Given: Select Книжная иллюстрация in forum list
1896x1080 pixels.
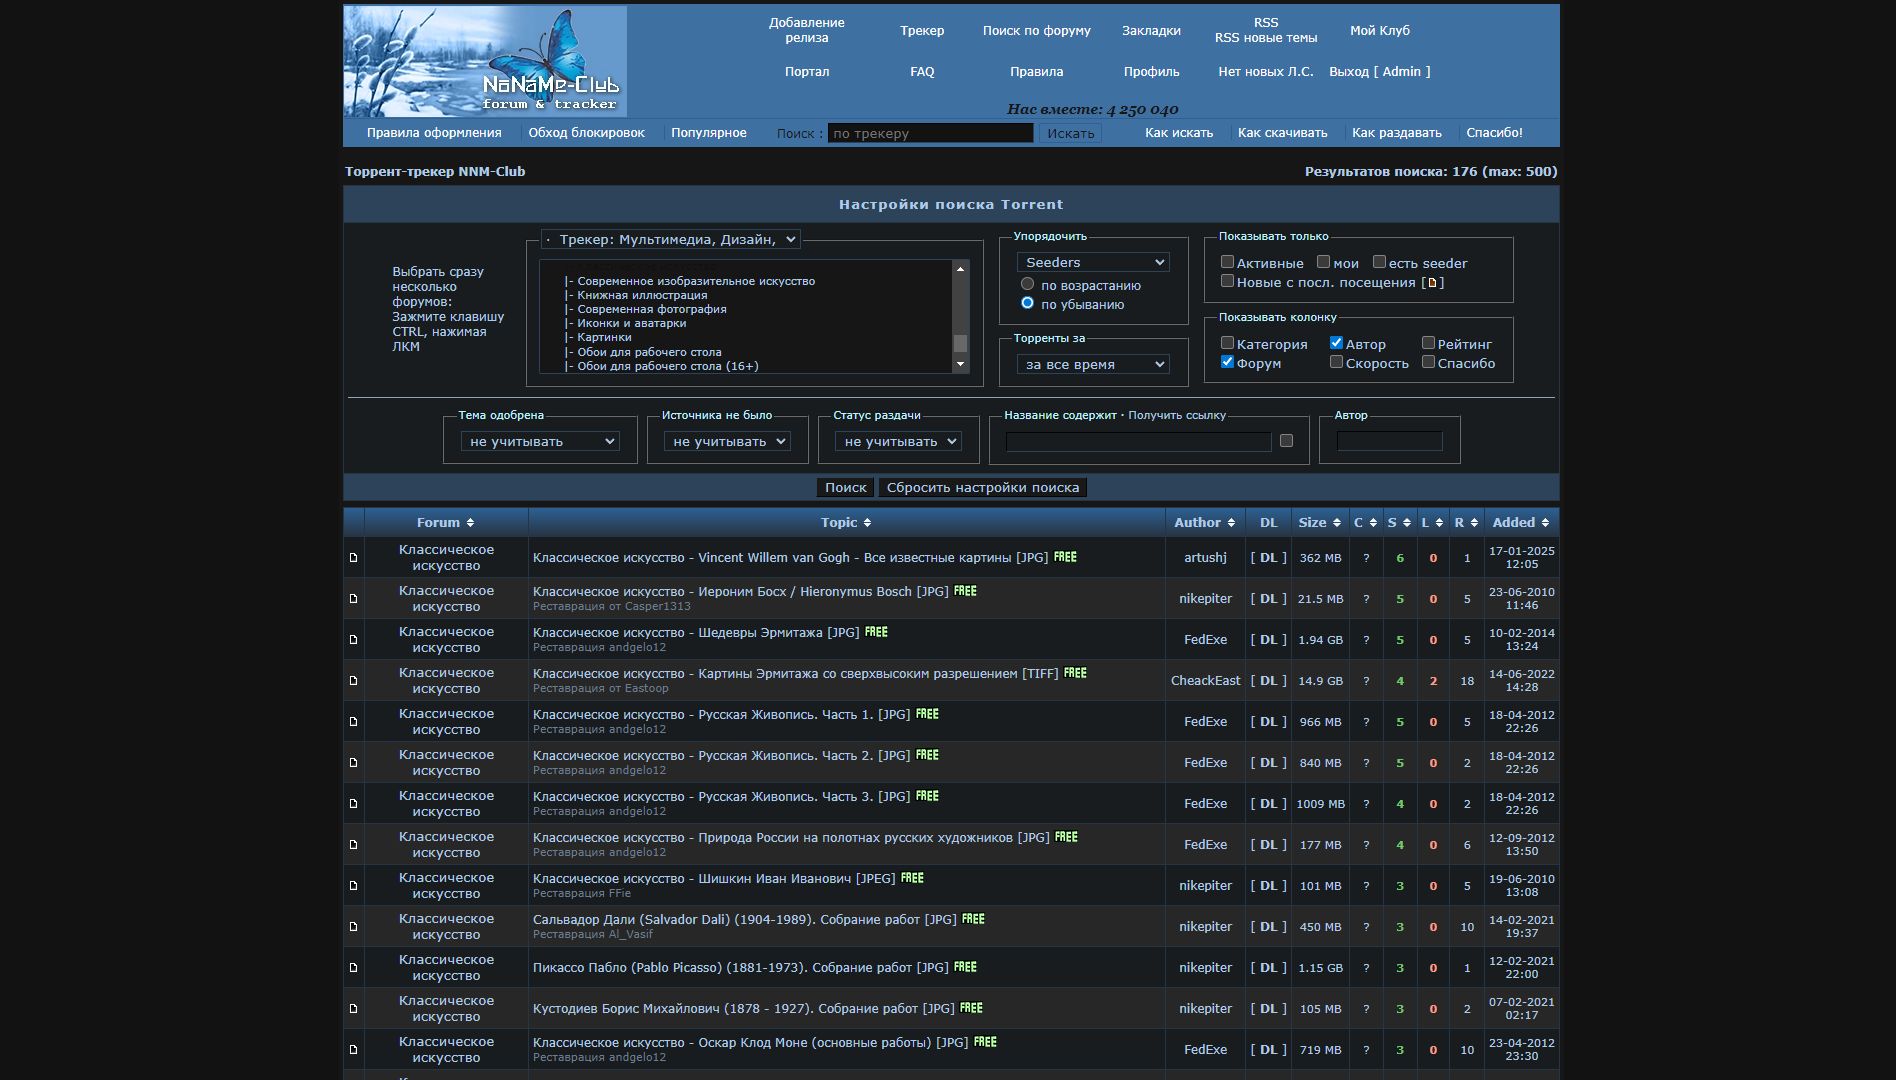Looking at the screenshot, I should (642, 295).
